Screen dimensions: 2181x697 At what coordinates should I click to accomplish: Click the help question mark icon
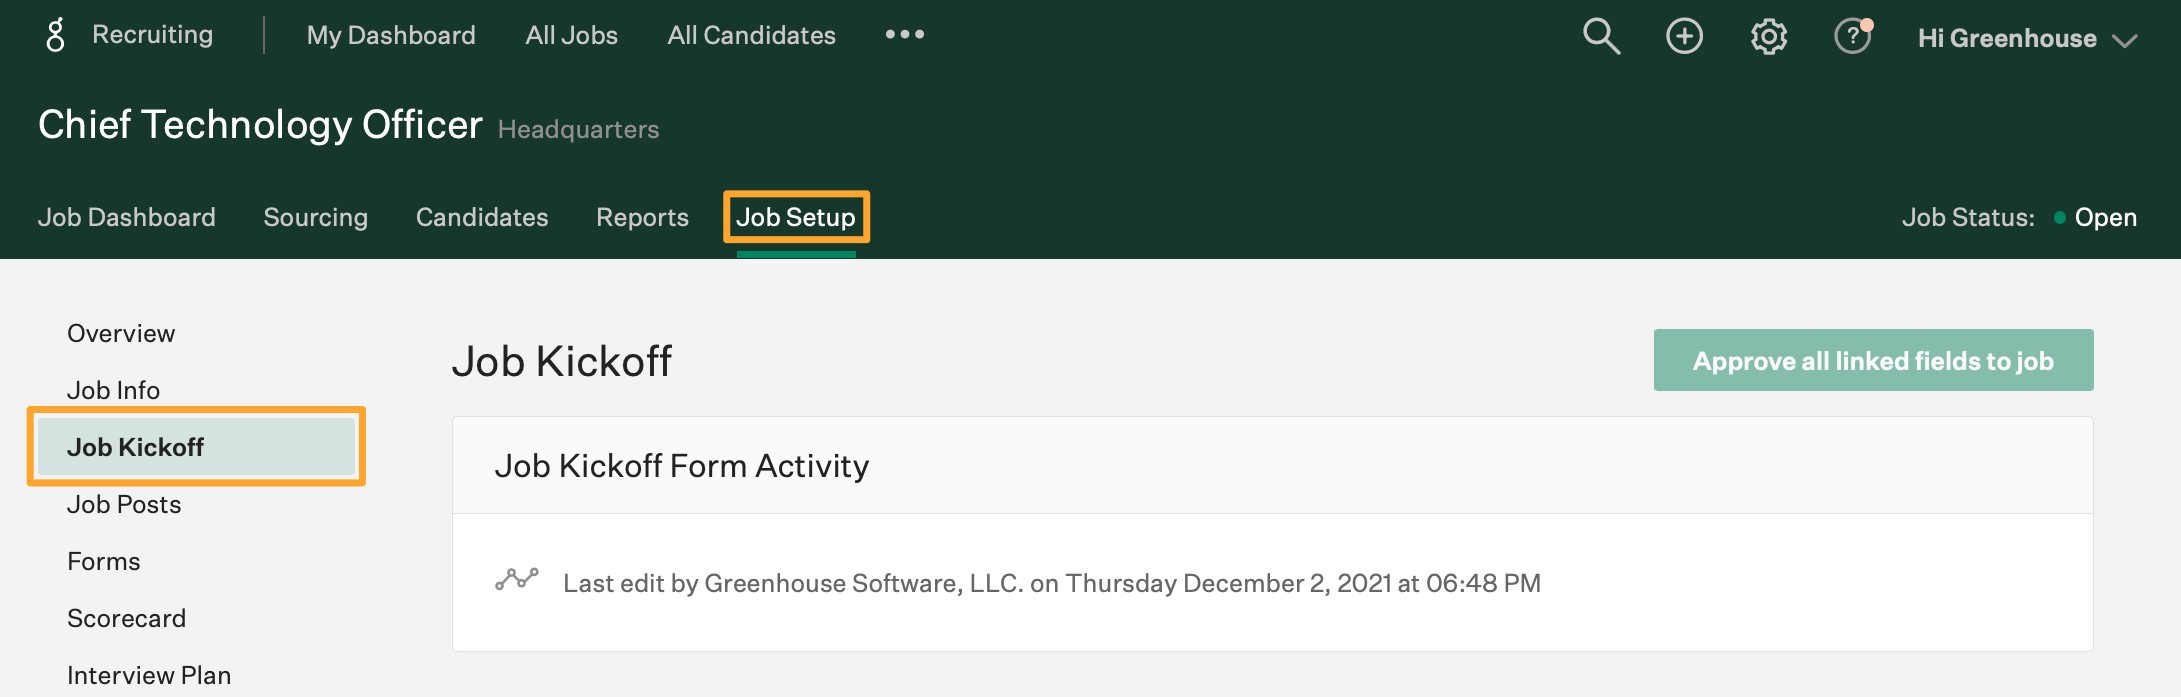pyautogui.click(x=1852, y=38)
